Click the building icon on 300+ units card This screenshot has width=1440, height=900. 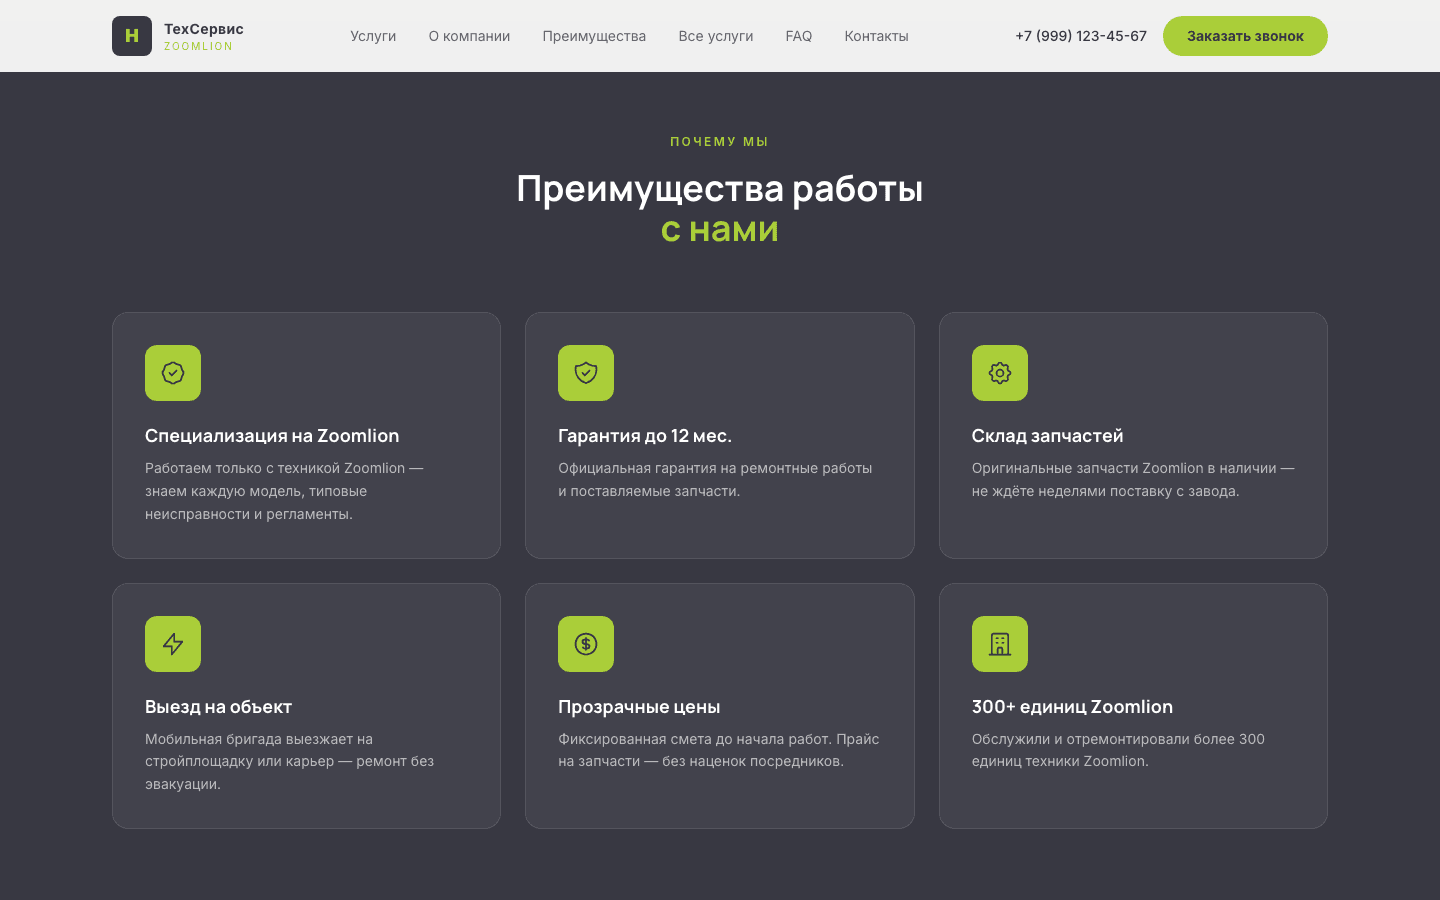point(1000,644)
